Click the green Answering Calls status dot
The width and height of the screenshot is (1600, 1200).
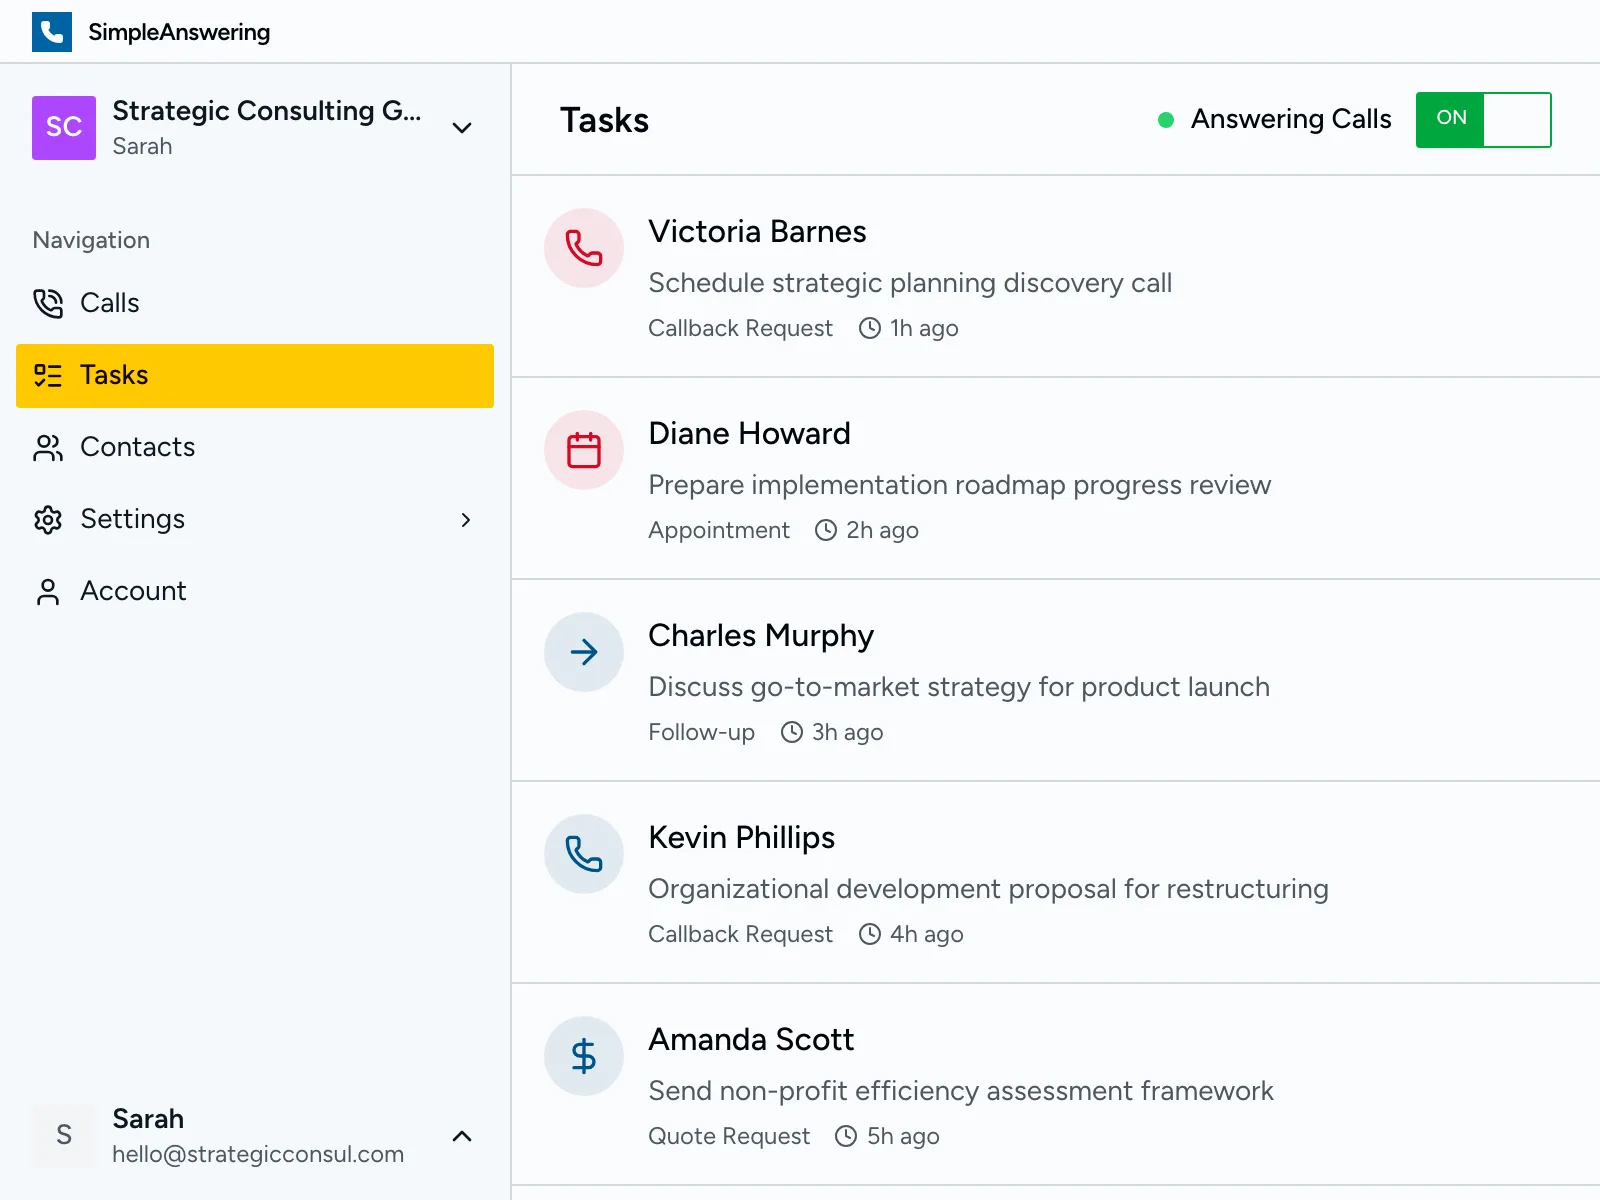click(x=1165, y=120)
